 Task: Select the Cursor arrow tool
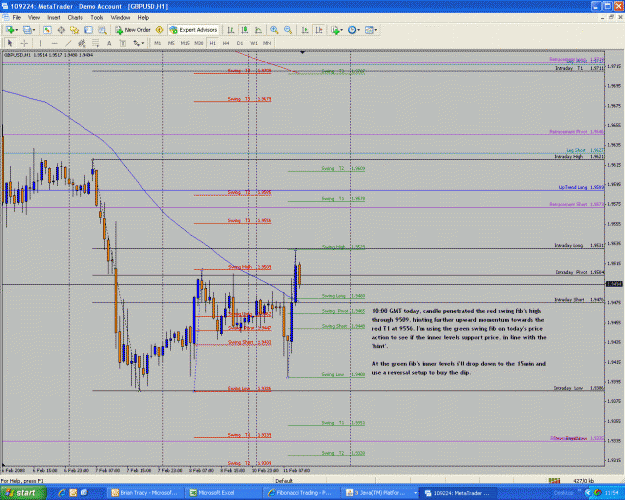[x=10, y=43]
